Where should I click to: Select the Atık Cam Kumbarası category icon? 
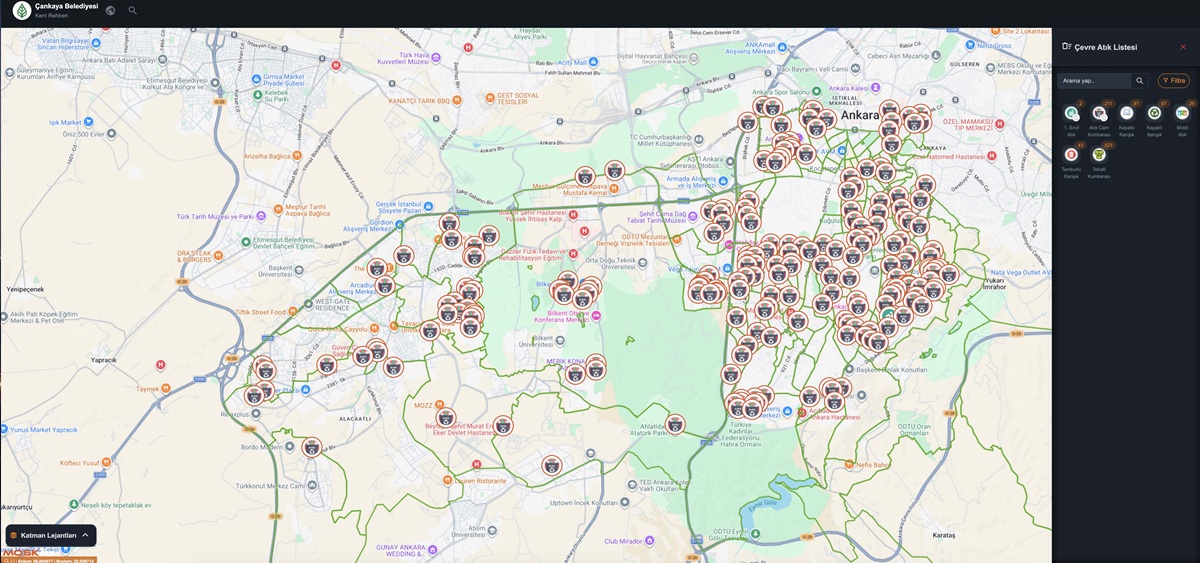pyautogui.click(x=1099, y=114)
